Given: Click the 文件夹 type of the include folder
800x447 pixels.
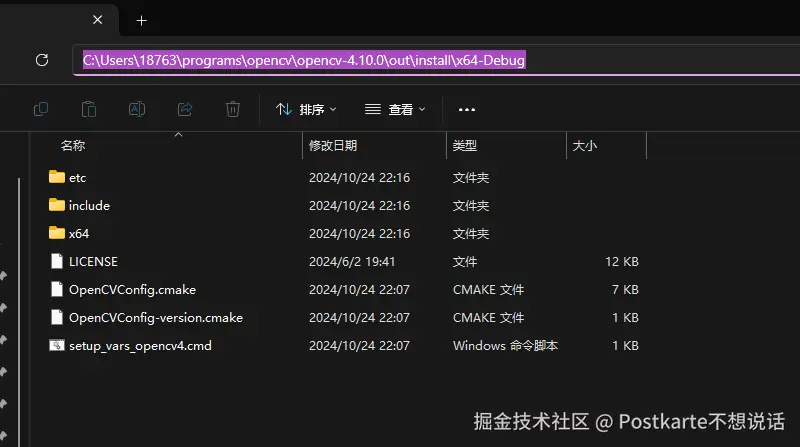Looking at the screenshot, I should click(471, 206).
